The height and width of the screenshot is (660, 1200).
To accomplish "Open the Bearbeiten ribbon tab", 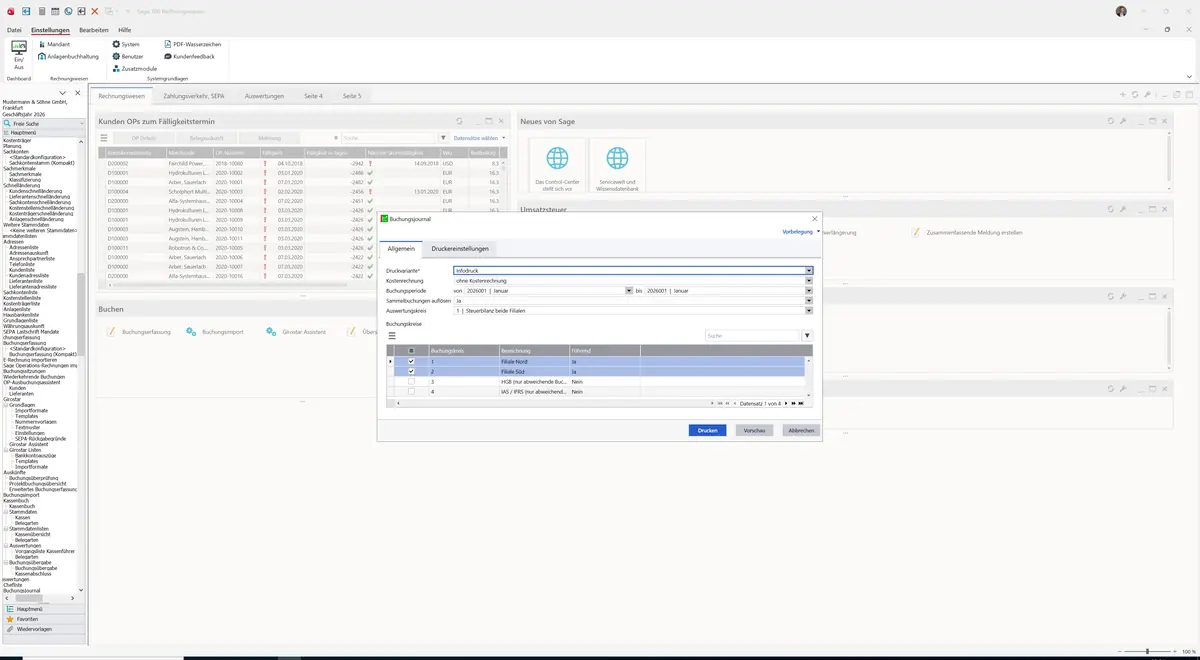I will coord(94,30).
